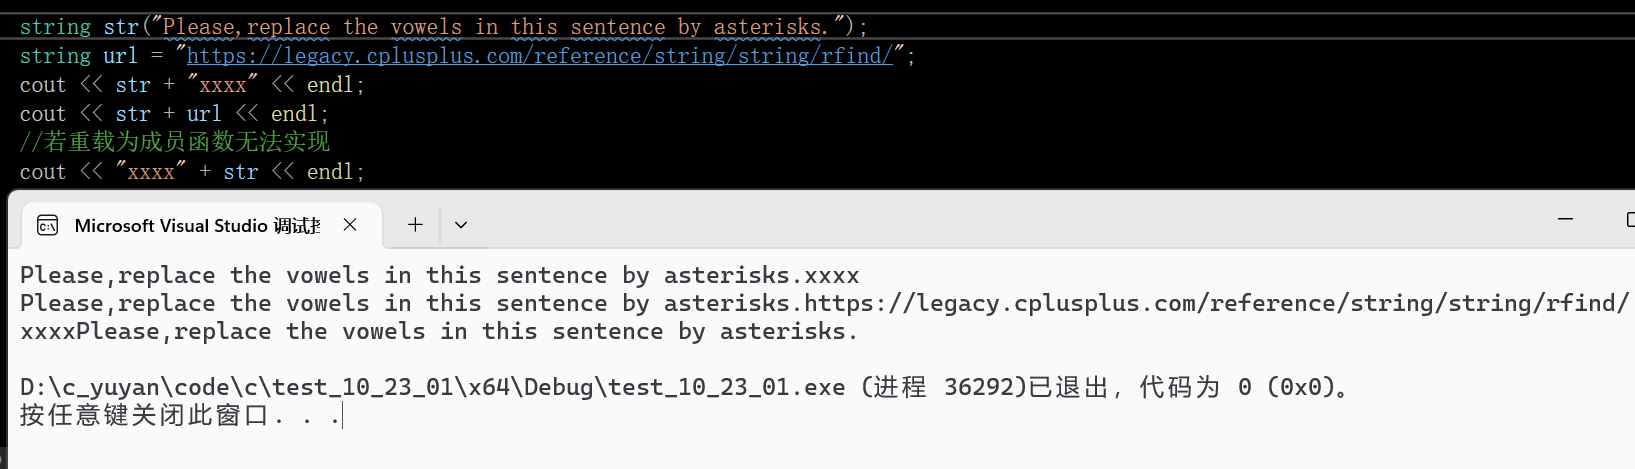This screenshot has width=1635, height=469.
Task: Click 'str + url' expression in code
Action: [168, 114]
